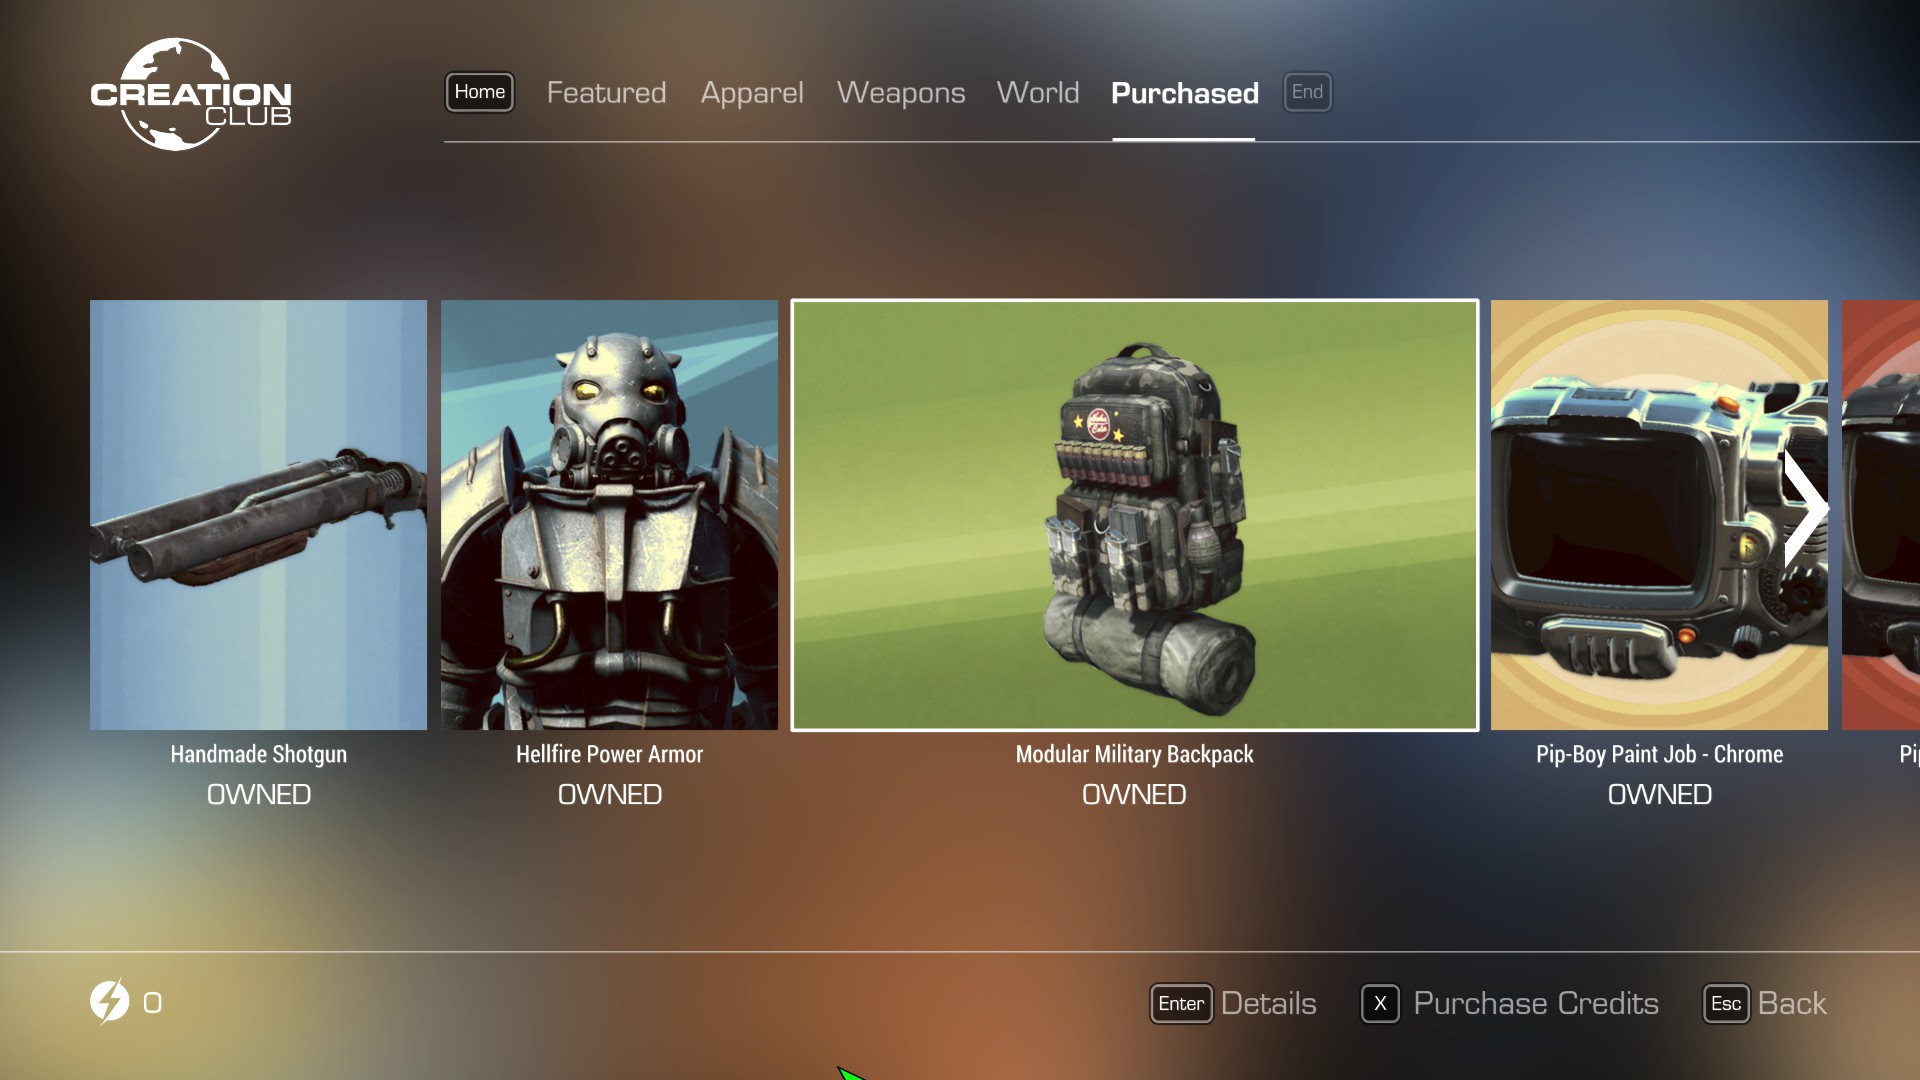Go to the Weapons tab
The image size is (1920, 1080).
tap(900, 93)
